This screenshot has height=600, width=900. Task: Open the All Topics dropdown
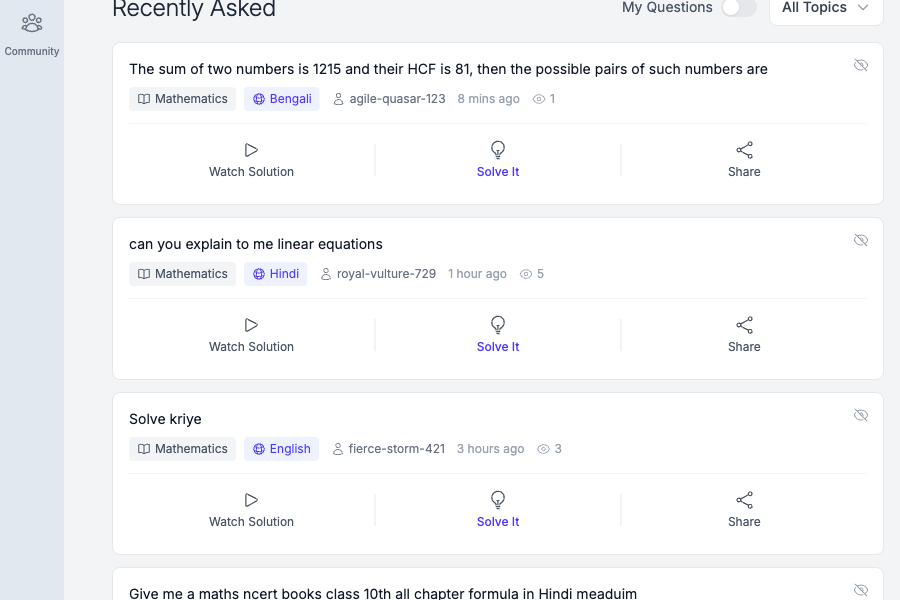coord(825,8)
